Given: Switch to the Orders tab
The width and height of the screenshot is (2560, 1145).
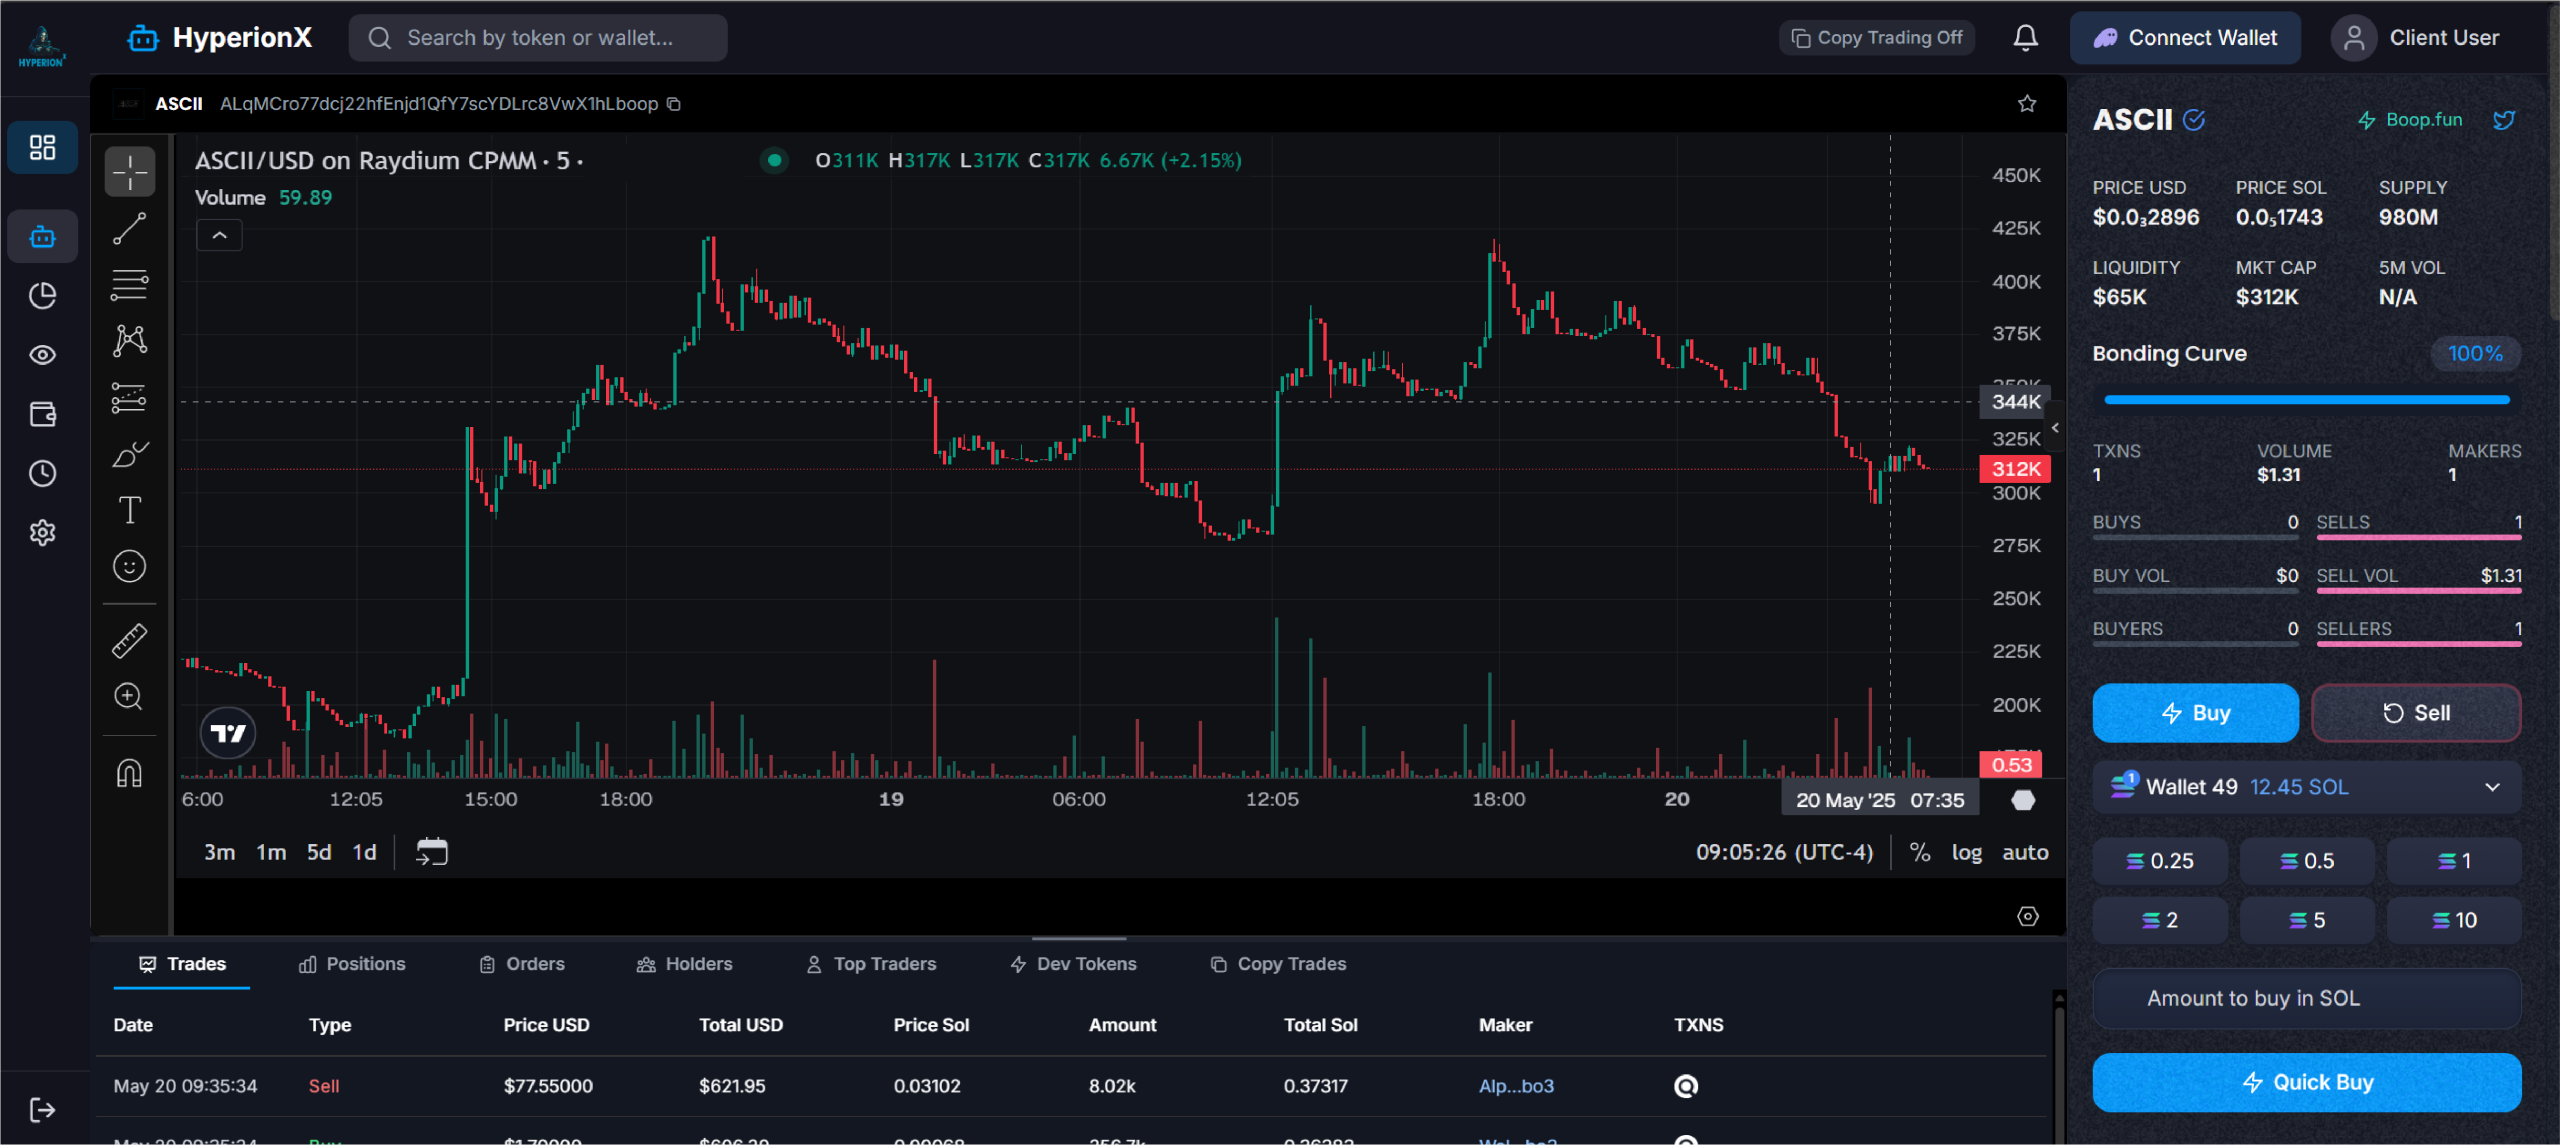Looking at the screenshot, I should pos(522,964).
